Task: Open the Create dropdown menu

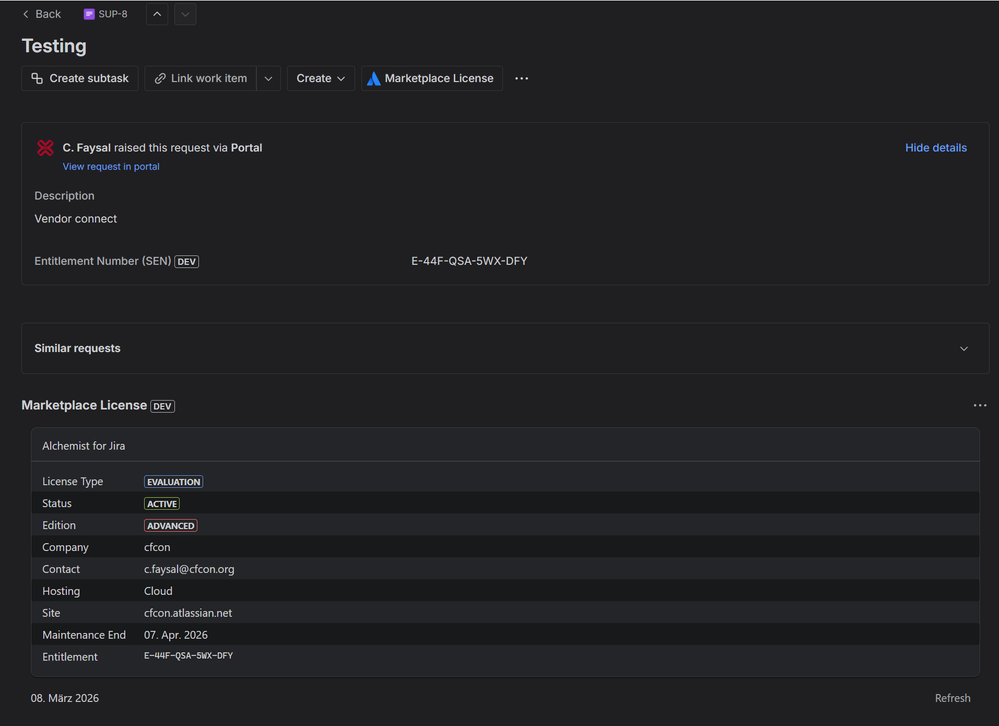Action: pos(320,78)
